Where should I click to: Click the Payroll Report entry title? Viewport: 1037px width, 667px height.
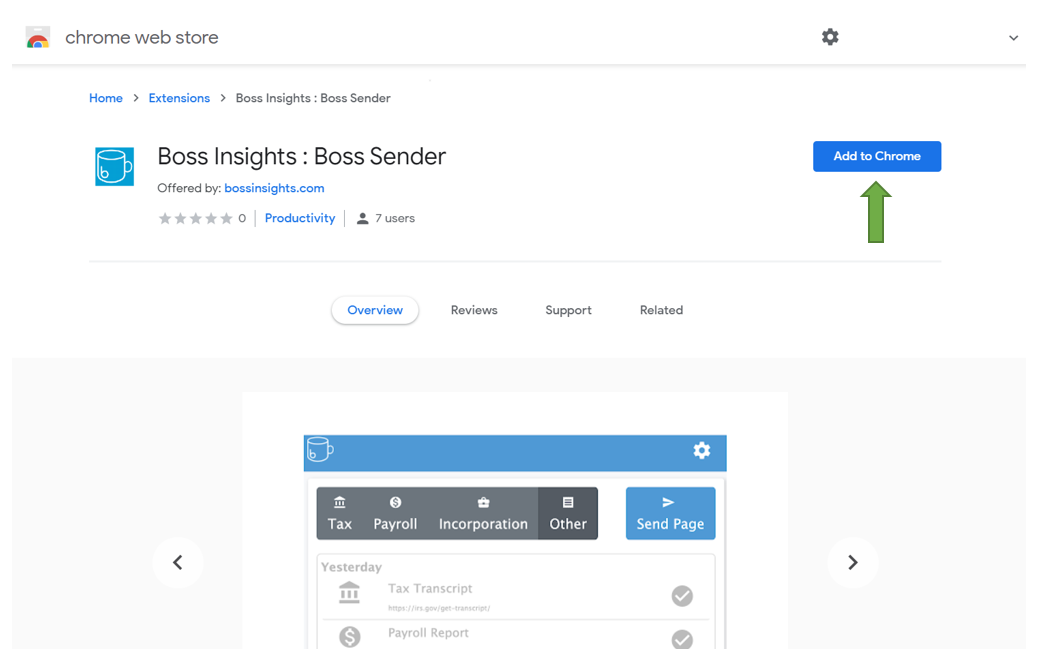(x=428, y=633)
